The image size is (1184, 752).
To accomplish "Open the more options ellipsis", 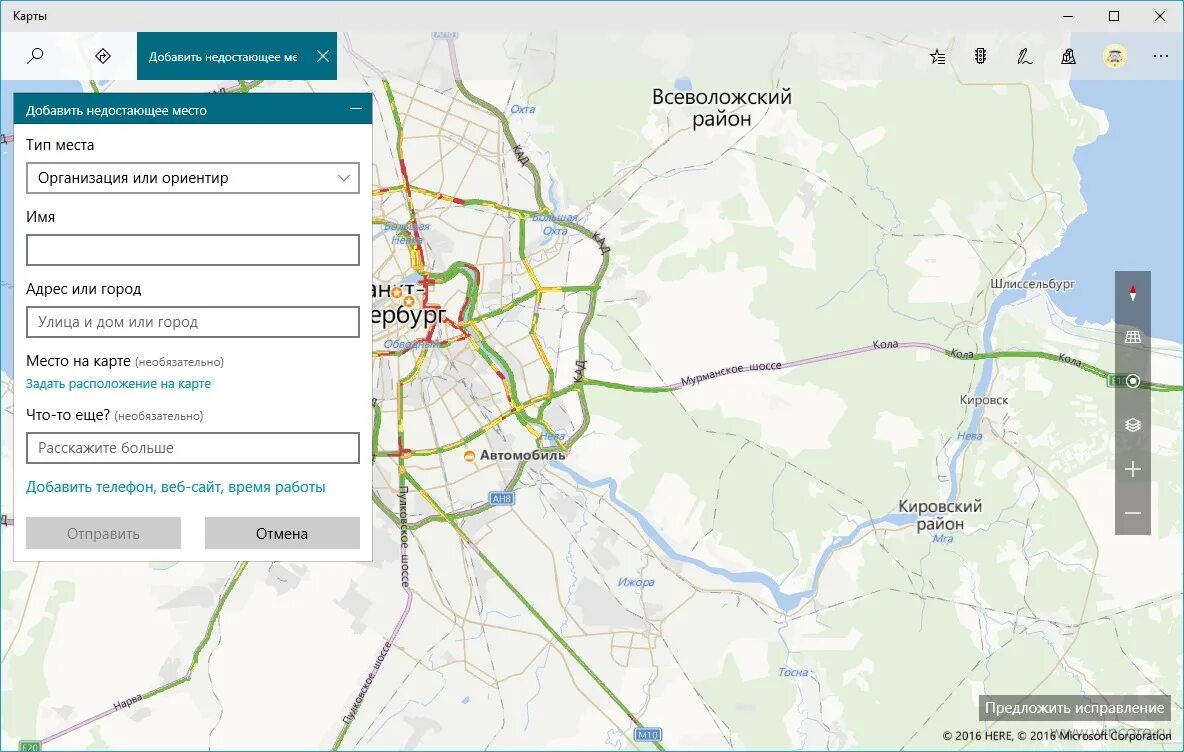I will point(1161,56).
